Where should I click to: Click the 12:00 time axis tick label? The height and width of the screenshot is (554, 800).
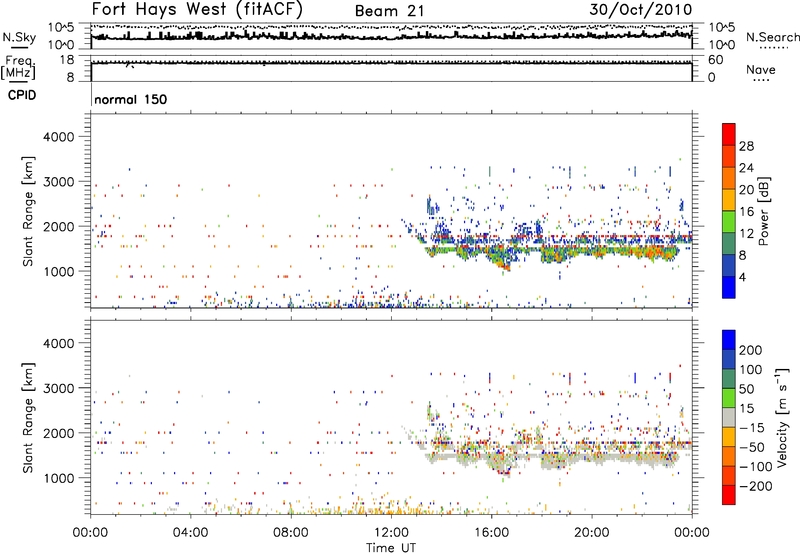[391, 533]
